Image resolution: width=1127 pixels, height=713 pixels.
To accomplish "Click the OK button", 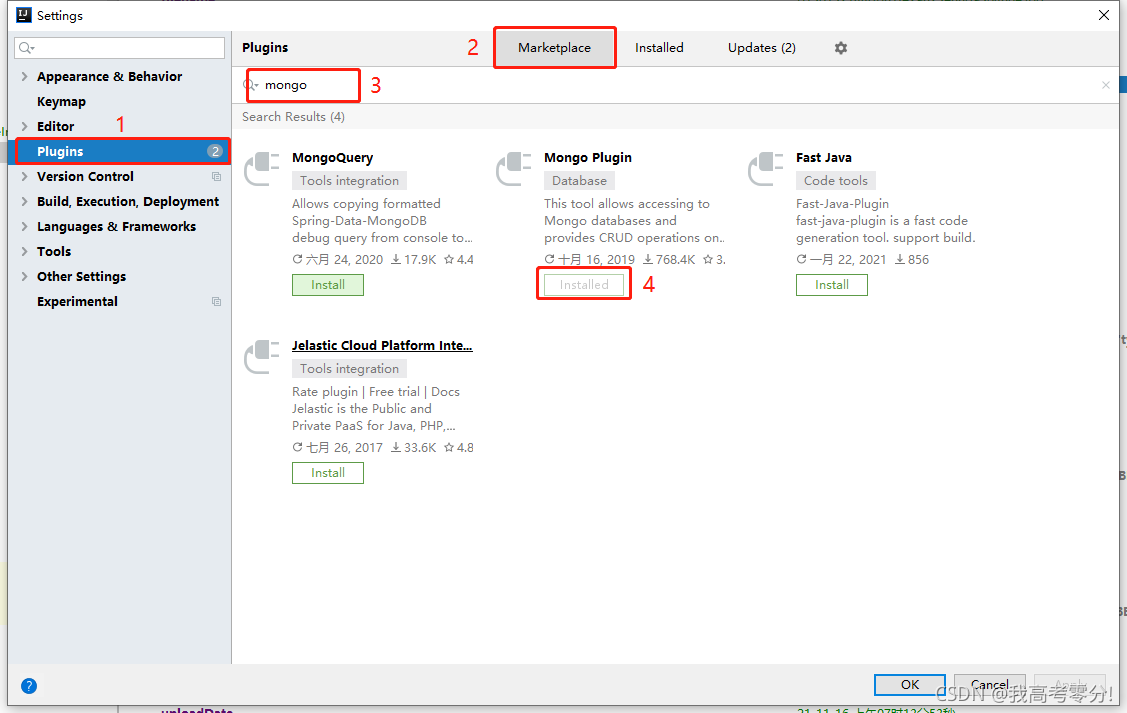I will click(x=909, y=685).
